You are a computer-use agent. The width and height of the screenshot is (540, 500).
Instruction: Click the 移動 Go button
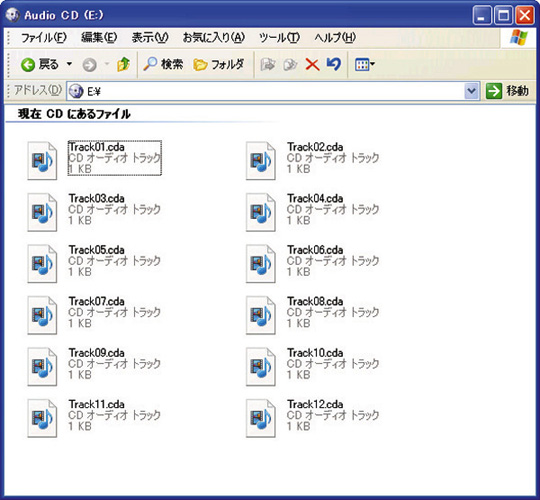click(x=508, y=91)
